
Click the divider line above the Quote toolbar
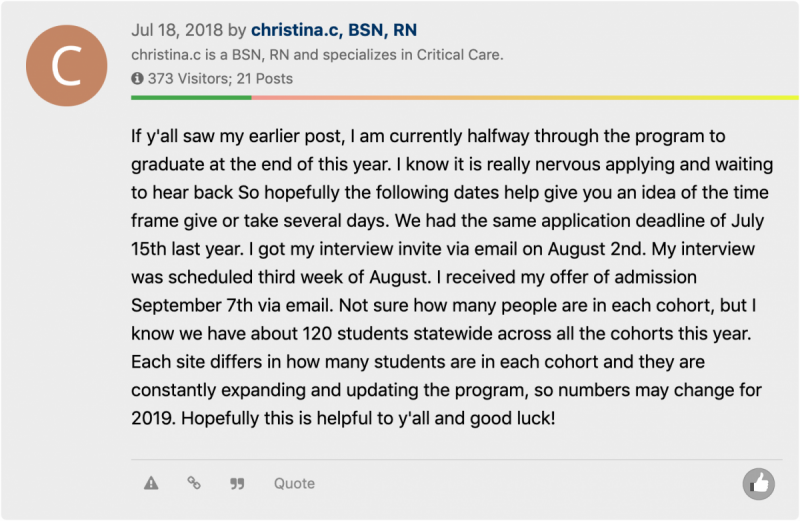pyautogui.click(x=456, y=459)
